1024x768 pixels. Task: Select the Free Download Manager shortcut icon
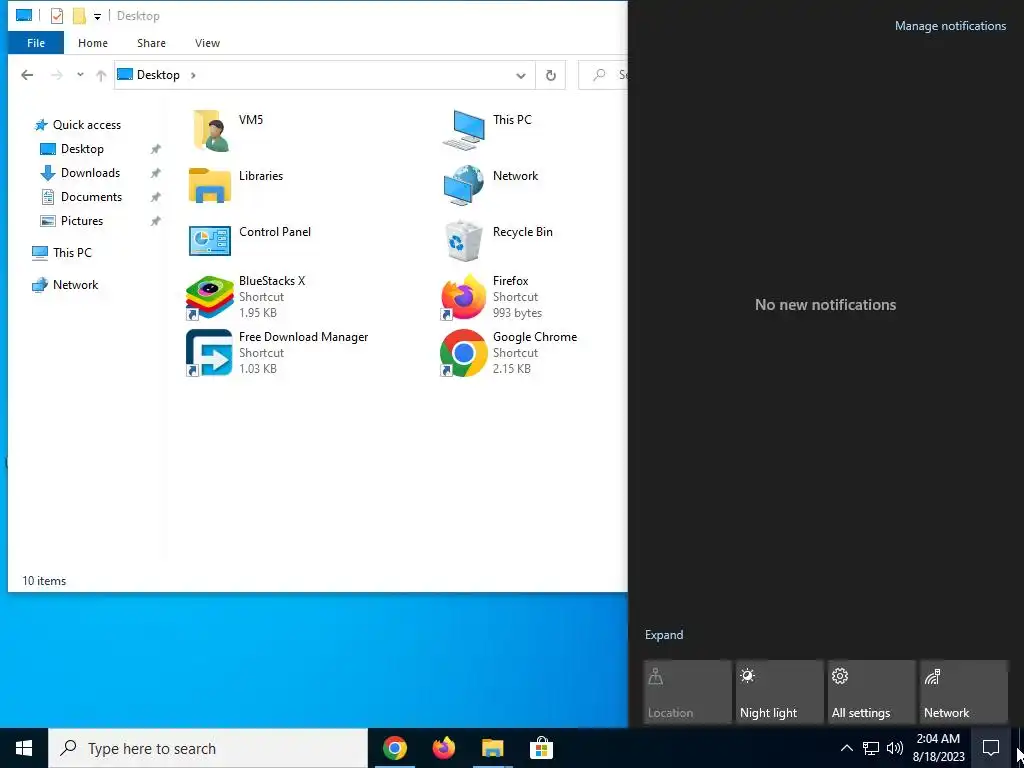(x=209, y=353)
